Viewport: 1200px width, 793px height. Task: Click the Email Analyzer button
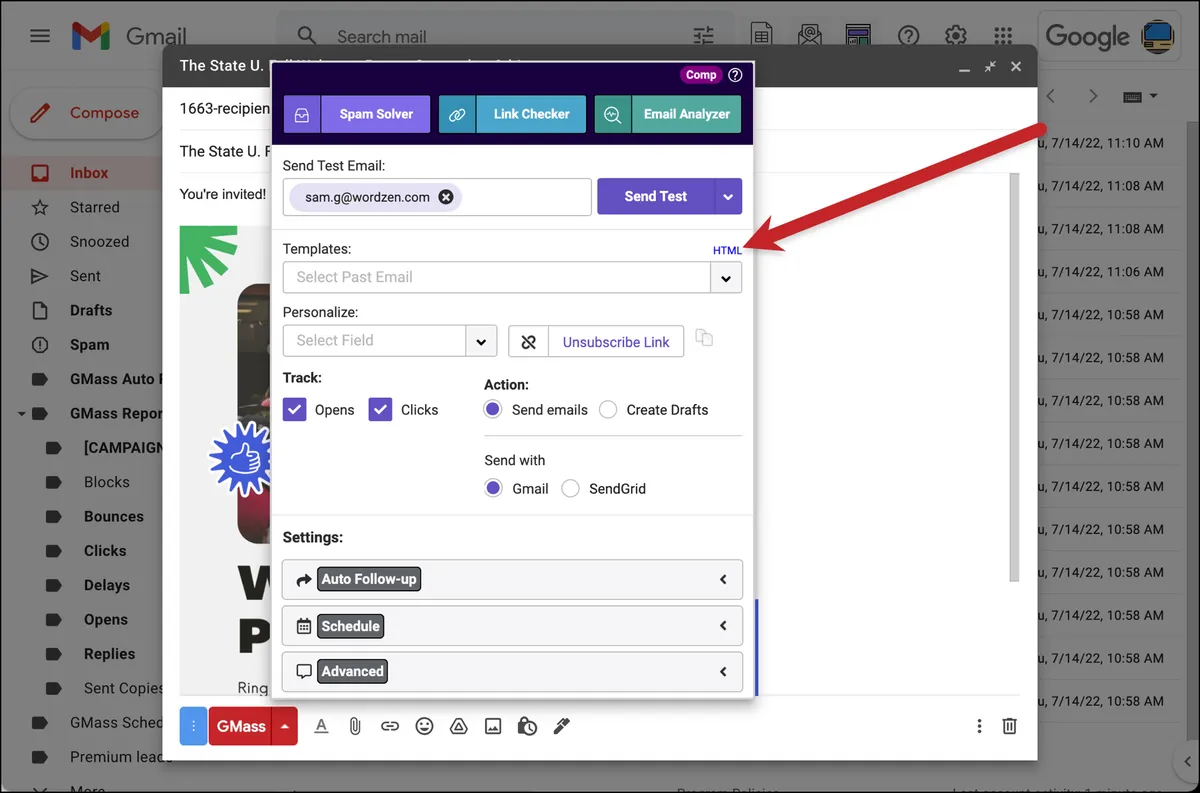point(668,114)
